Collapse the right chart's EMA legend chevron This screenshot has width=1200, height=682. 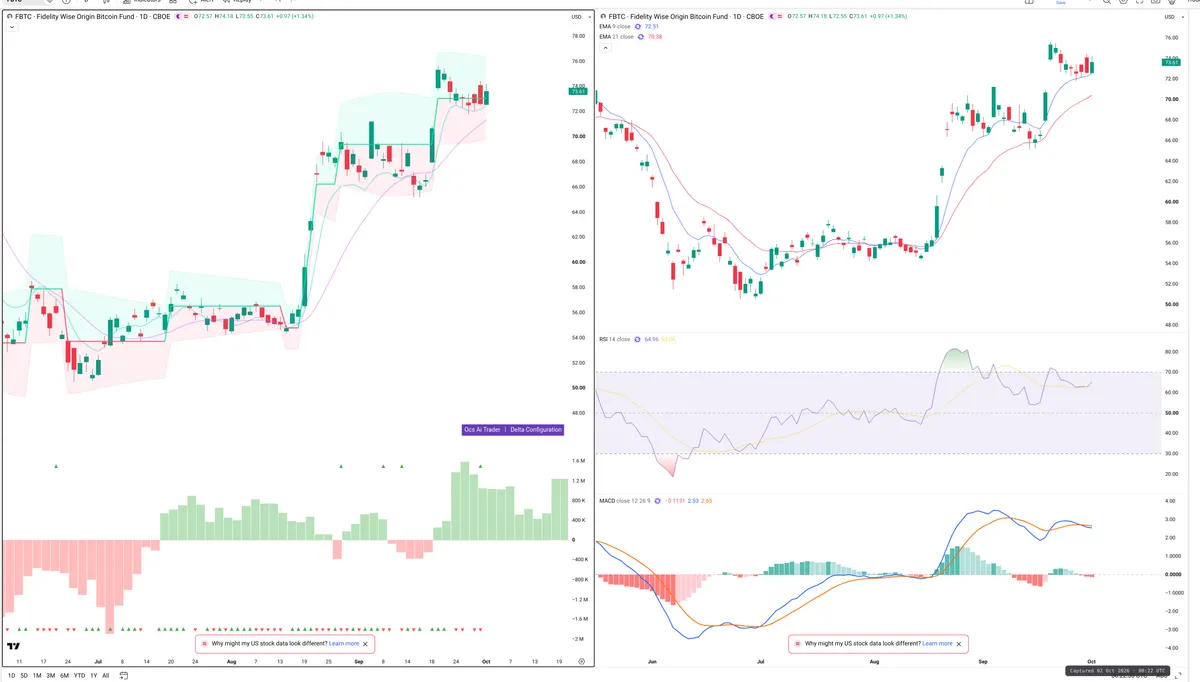[x=605, y=47]
